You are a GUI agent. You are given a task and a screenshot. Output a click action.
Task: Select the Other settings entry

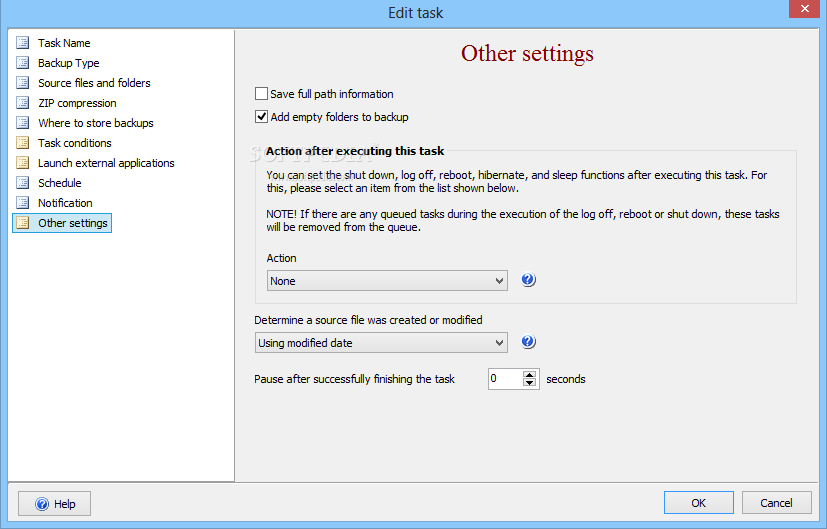tap(62, 223)
